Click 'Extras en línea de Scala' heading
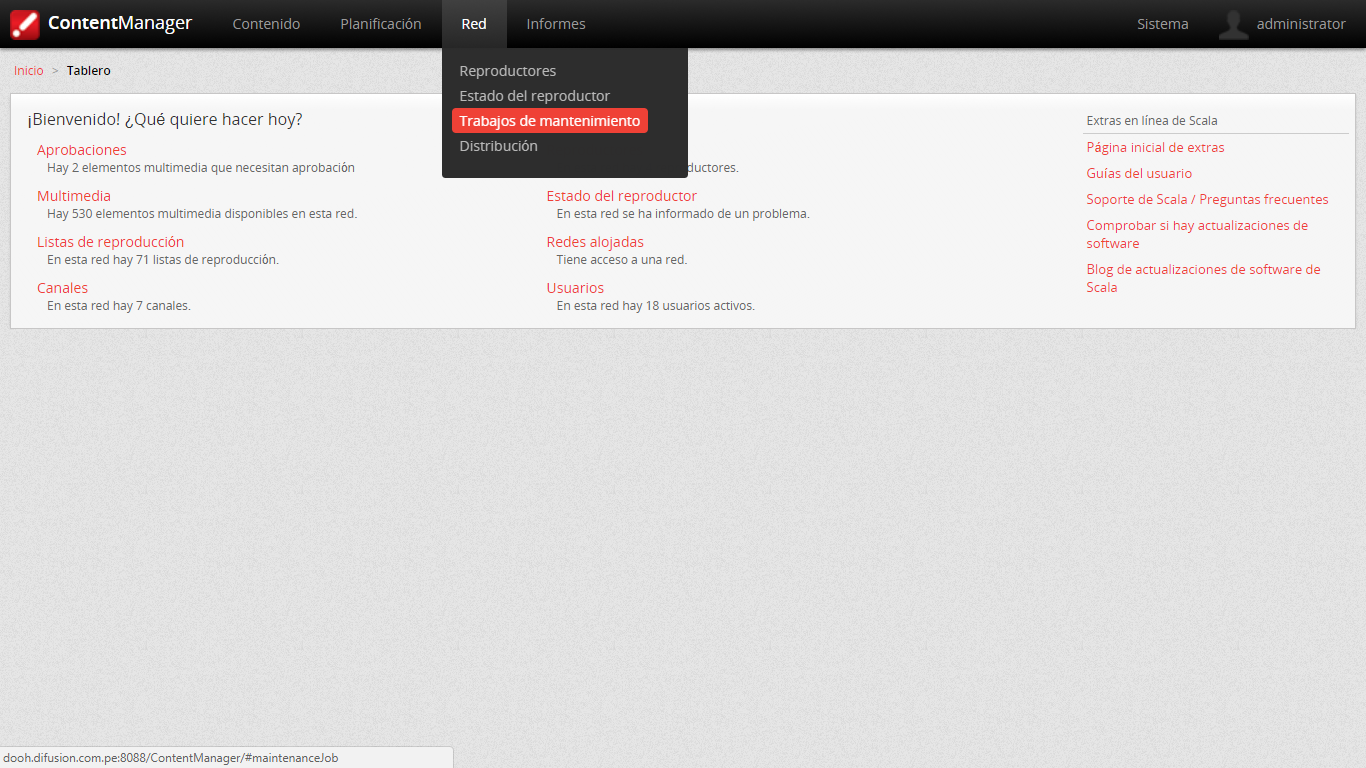Image resolution: width=1366 pixels, height=768 pixels. tap(1152, 121)
